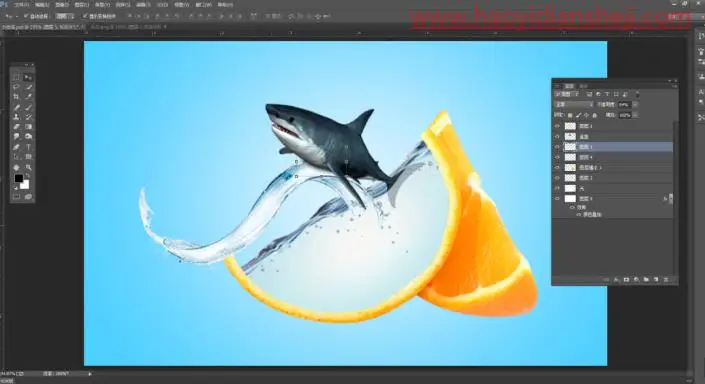
Task: Select the Spot Healing Brush tool
Action: coord(17,107)
